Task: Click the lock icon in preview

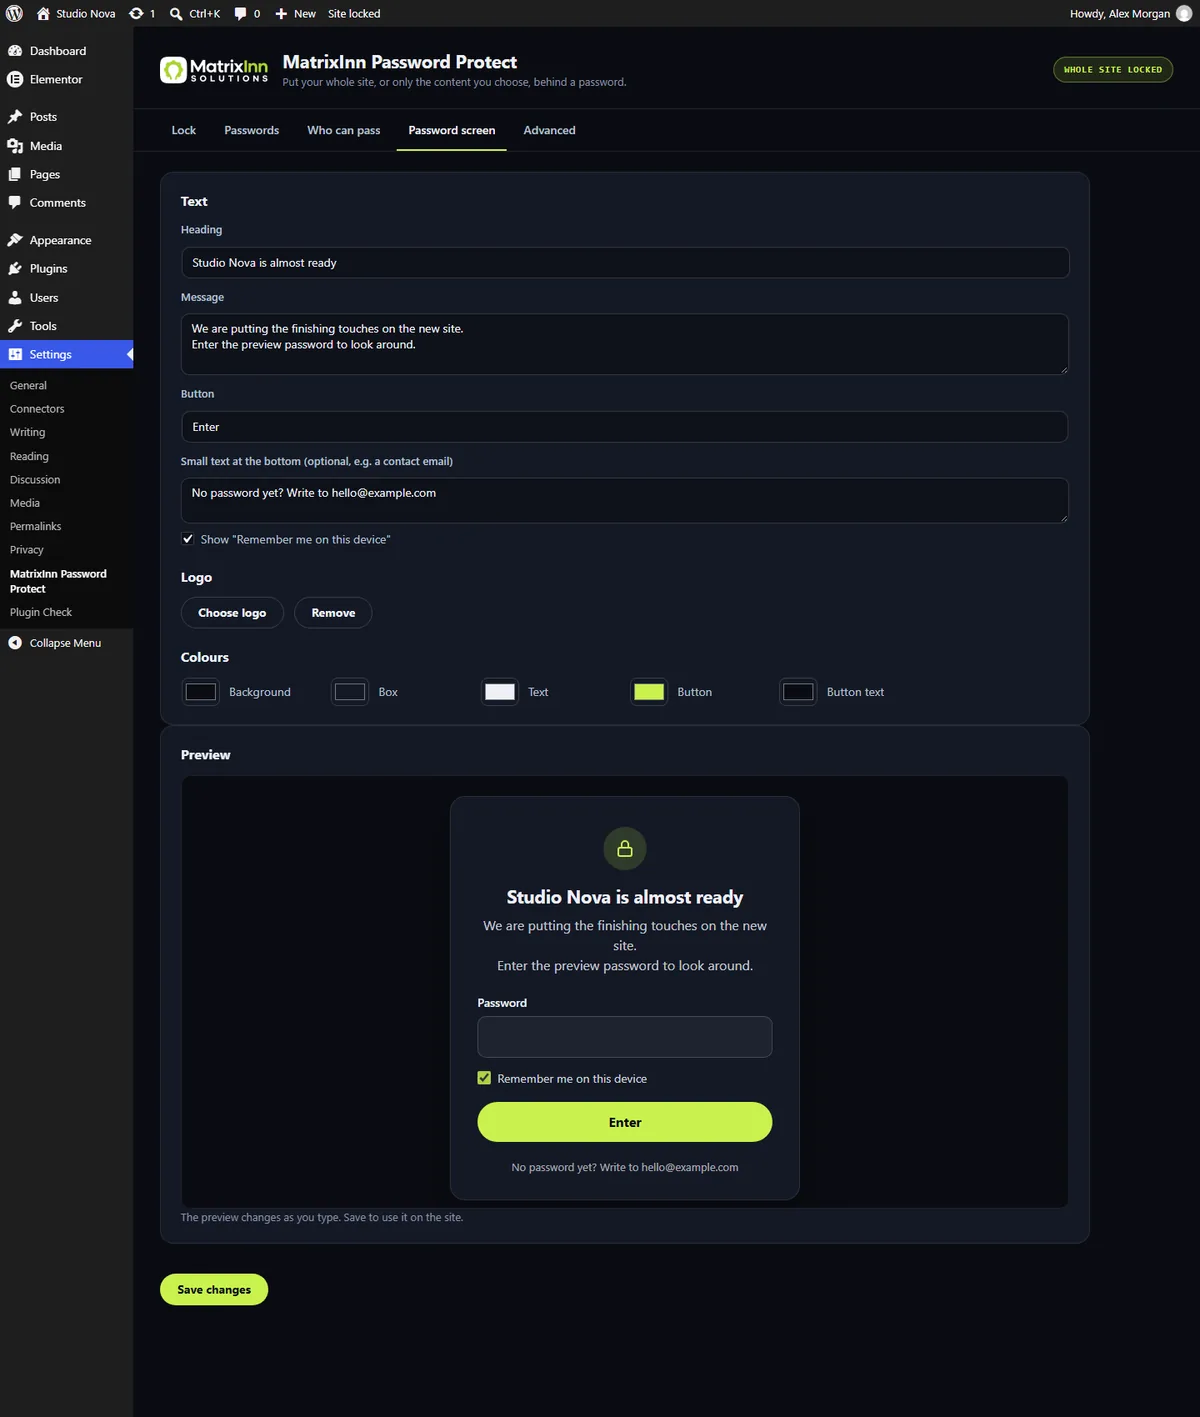Action: (625, 849)
